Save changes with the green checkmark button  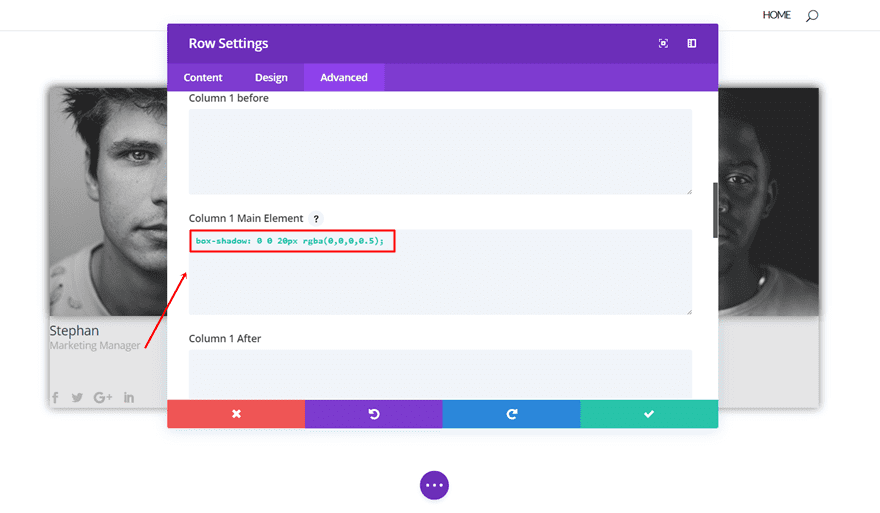coord(649,414)
